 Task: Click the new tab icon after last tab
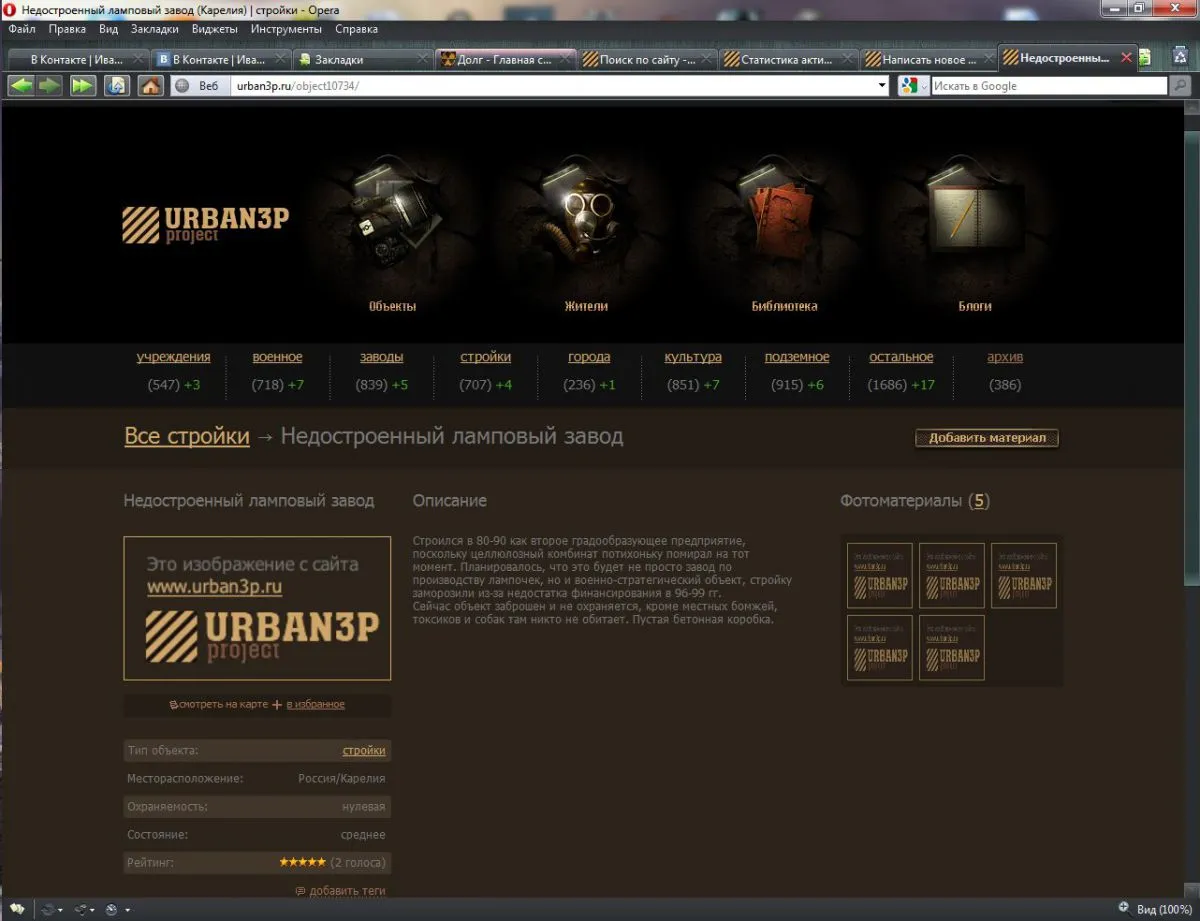click(x=1145, y=58)
